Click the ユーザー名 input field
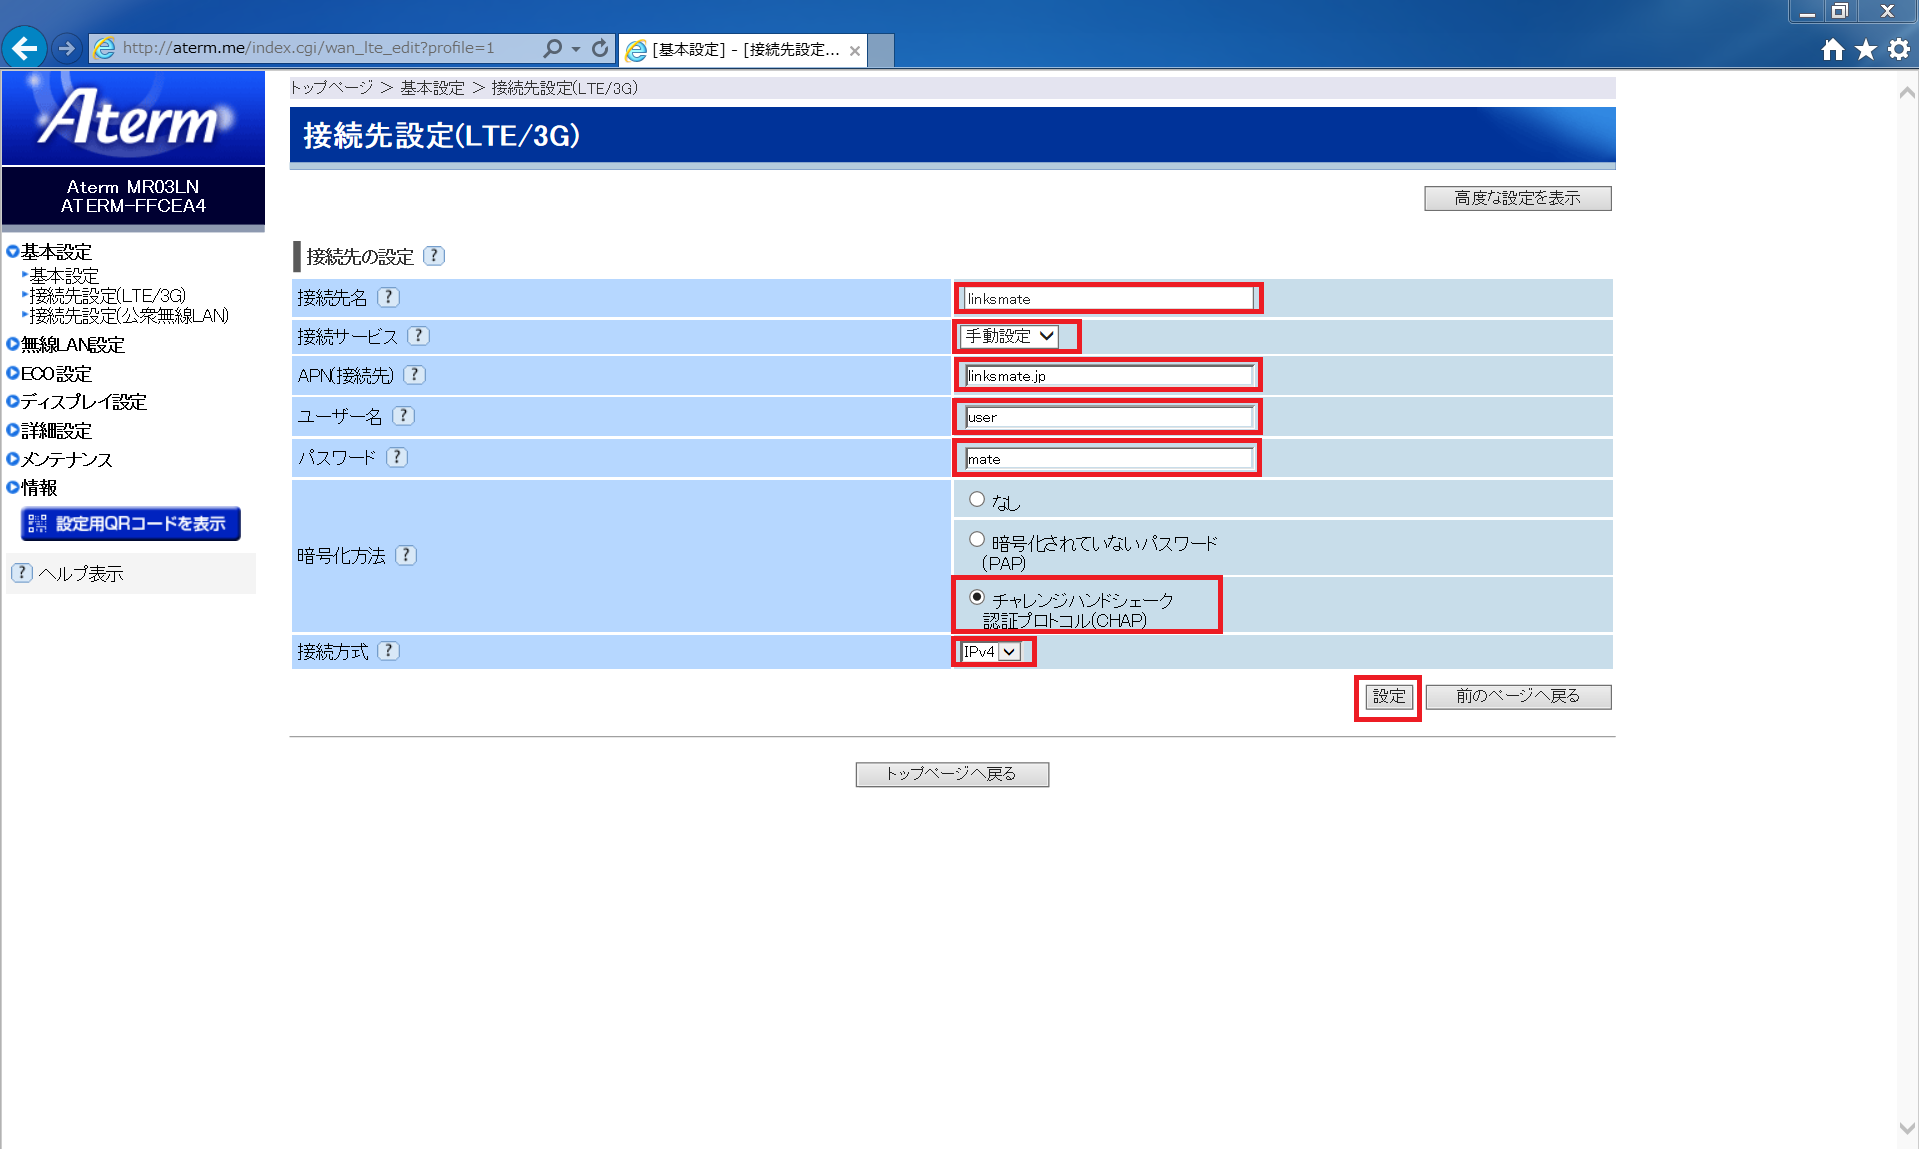Image resolution: width=1919 pixels, height=1149 pixels. click(1108, 417)
